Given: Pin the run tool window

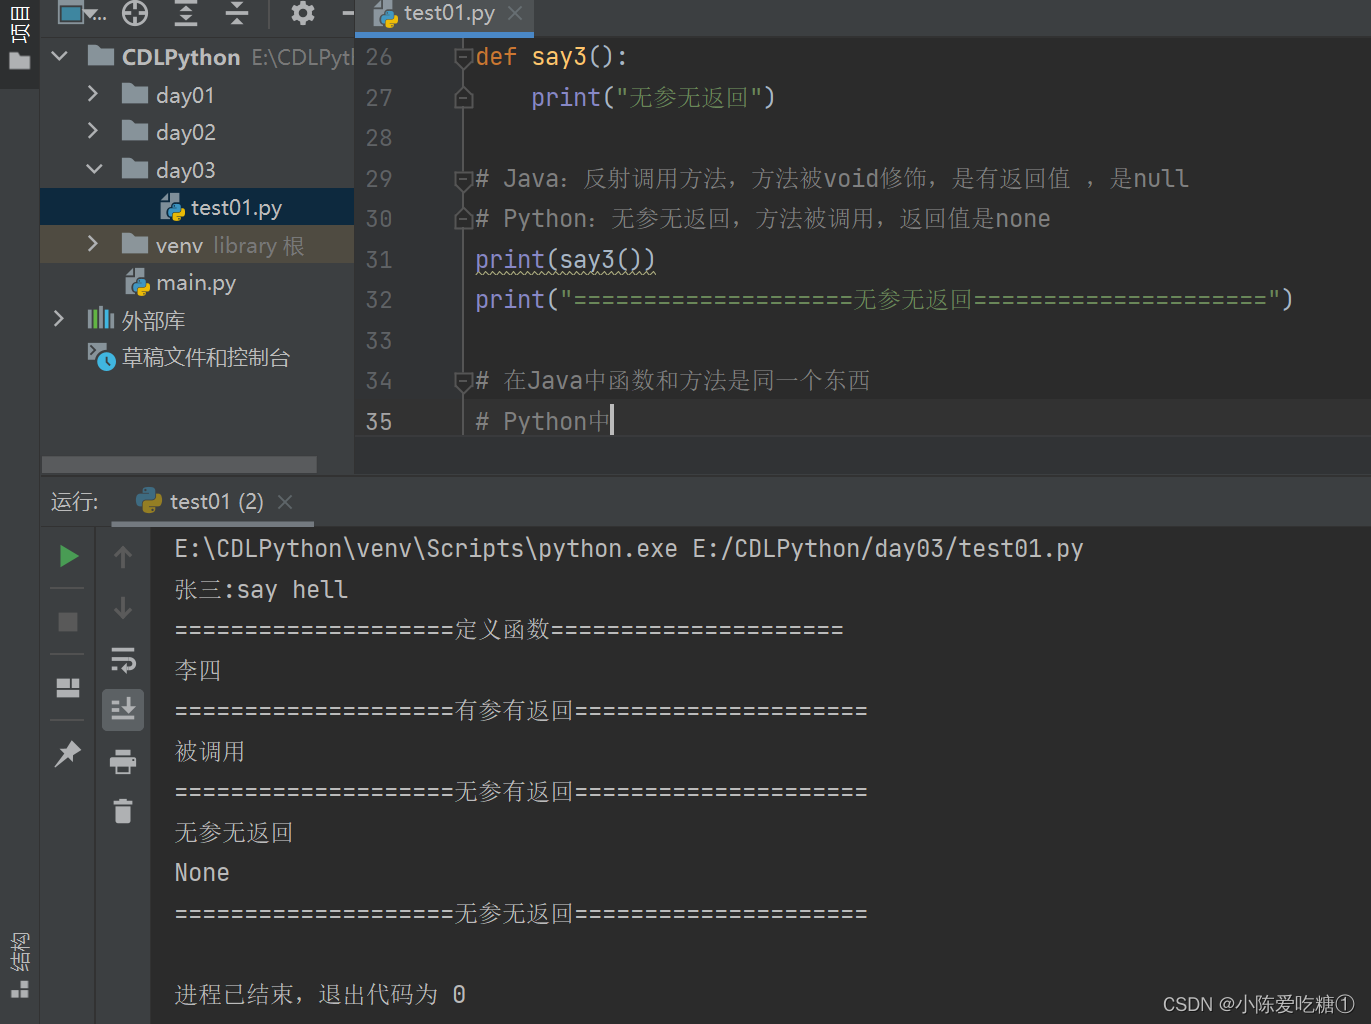Looking at the screenshot, I should pos(67,753).
